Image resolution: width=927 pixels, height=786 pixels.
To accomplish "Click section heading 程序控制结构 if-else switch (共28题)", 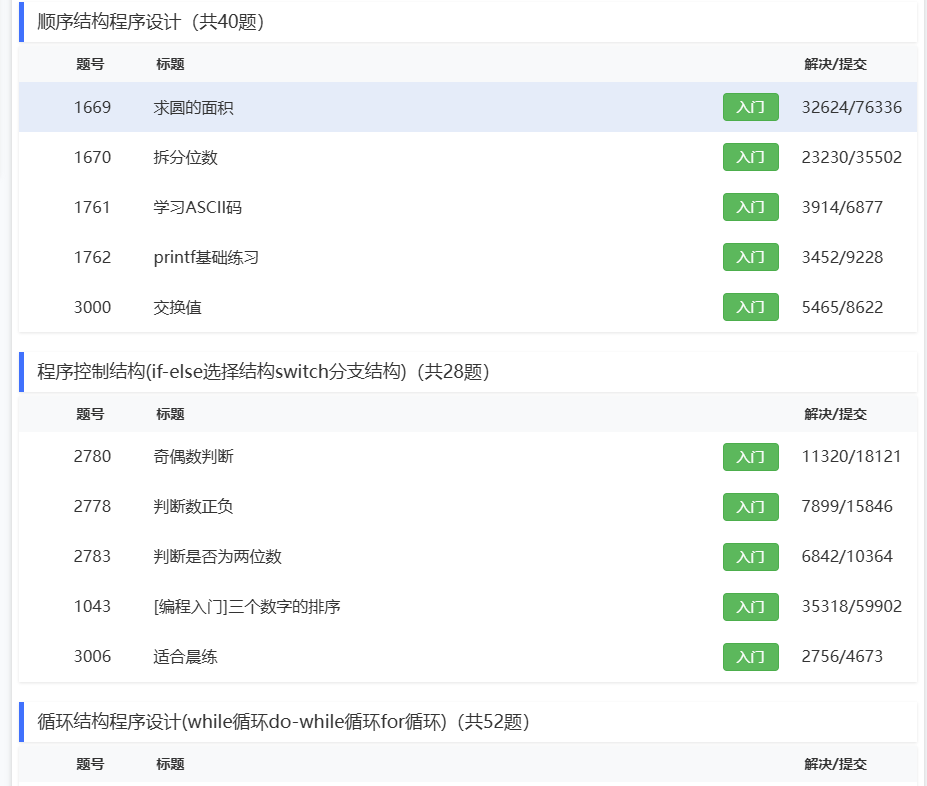I will pyautogui.click(x=264, y=372).
